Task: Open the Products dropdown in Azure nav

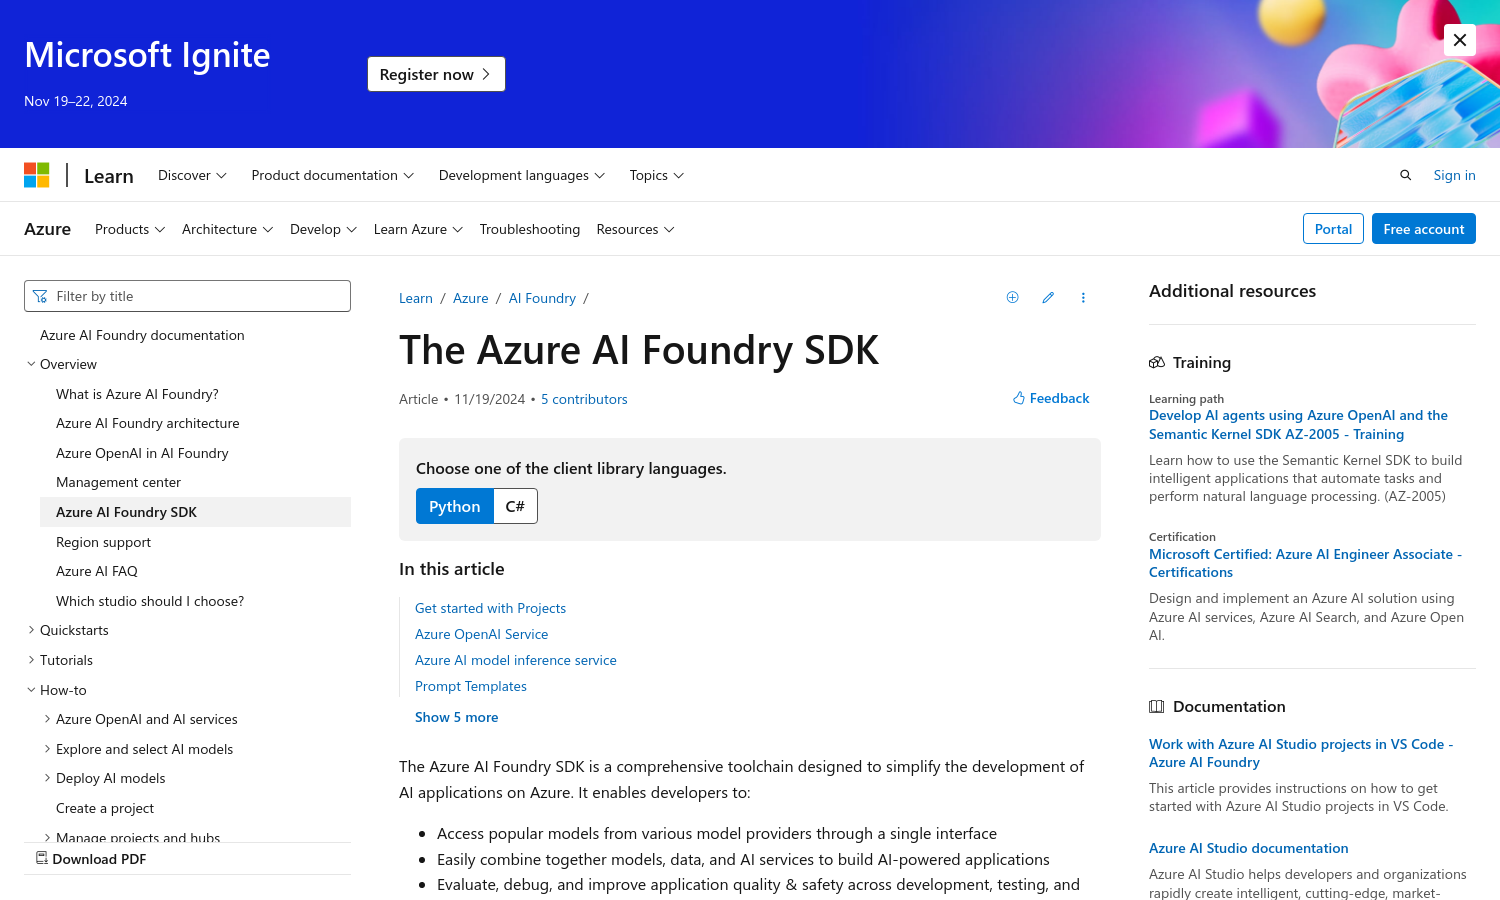Action: (130, 229)
